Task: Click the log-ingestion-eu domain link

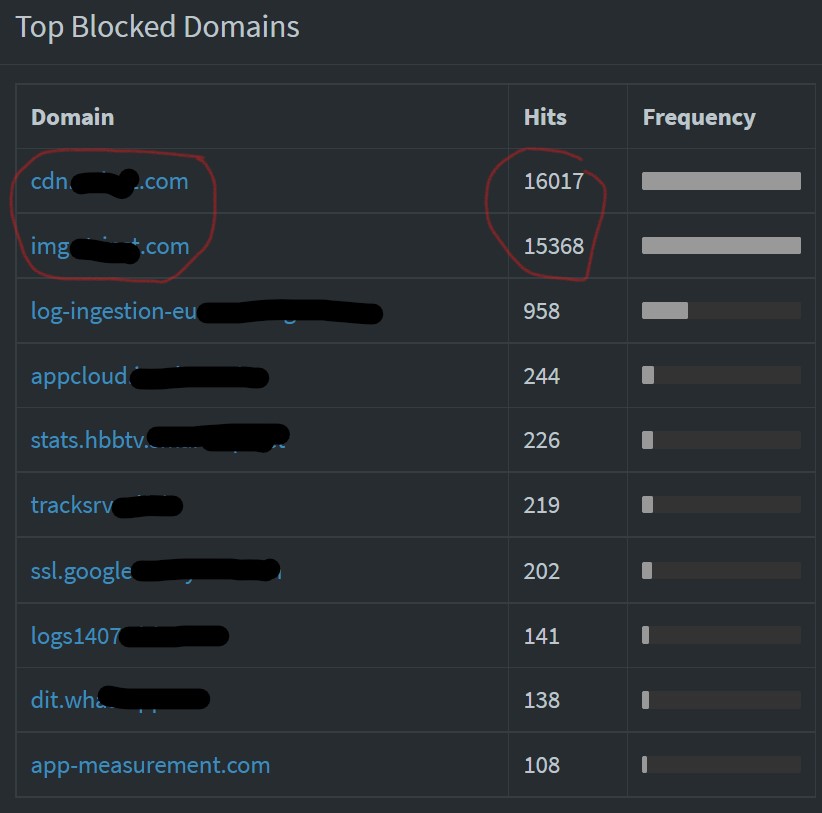Action: pos(207,311)
